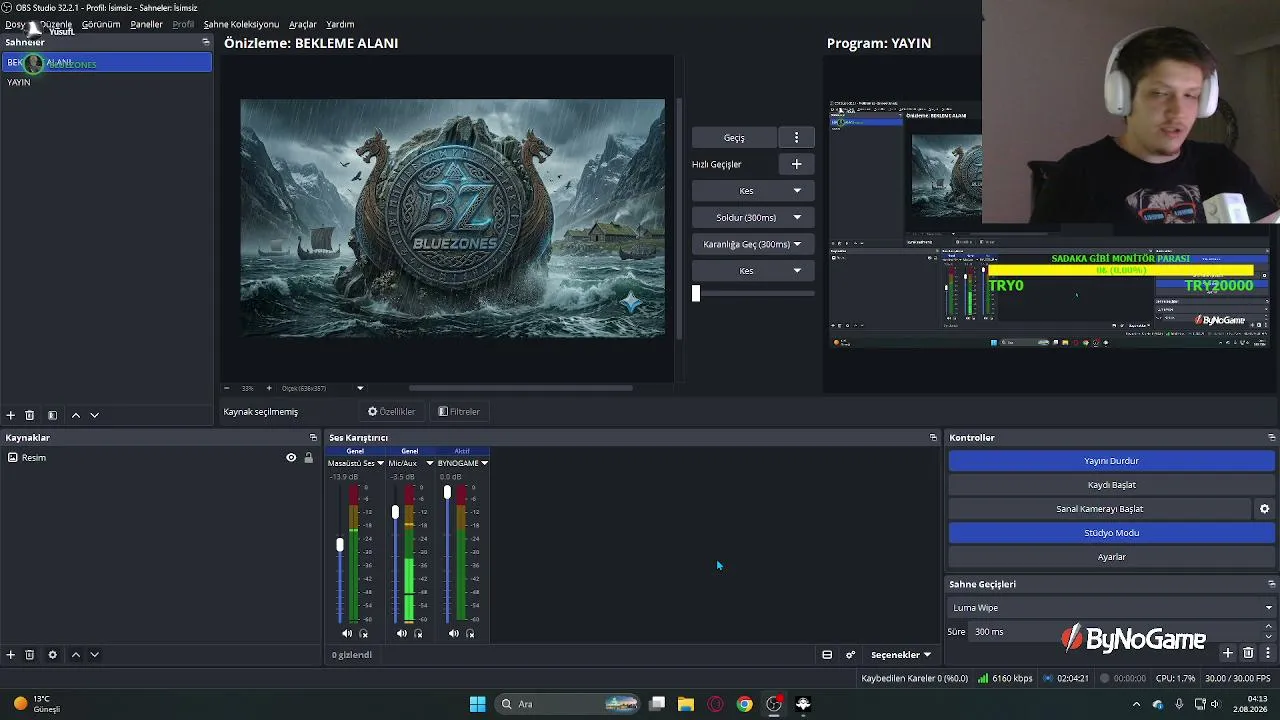Move the scene up in the Sahneler list
The height and width of the screenshot is (720, 1280).
click(75, 415)
